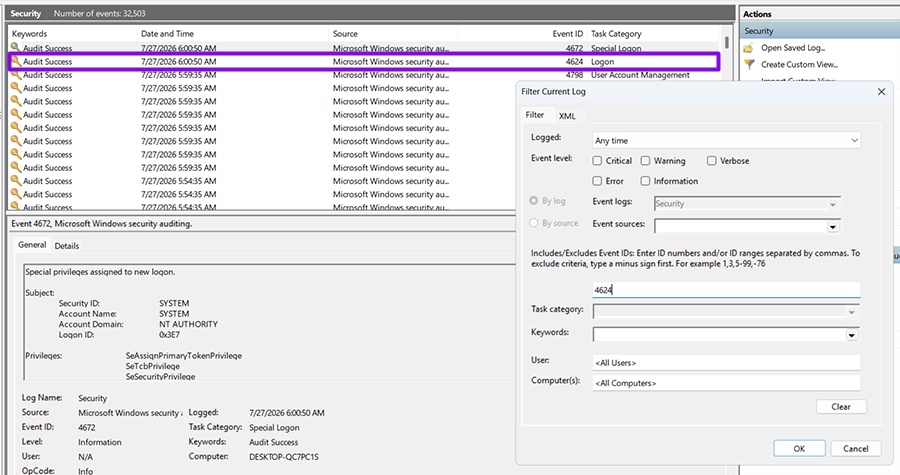Check the Critical event level box
The width and height of the screenshot is (900, 475).
tap(597, 161)
